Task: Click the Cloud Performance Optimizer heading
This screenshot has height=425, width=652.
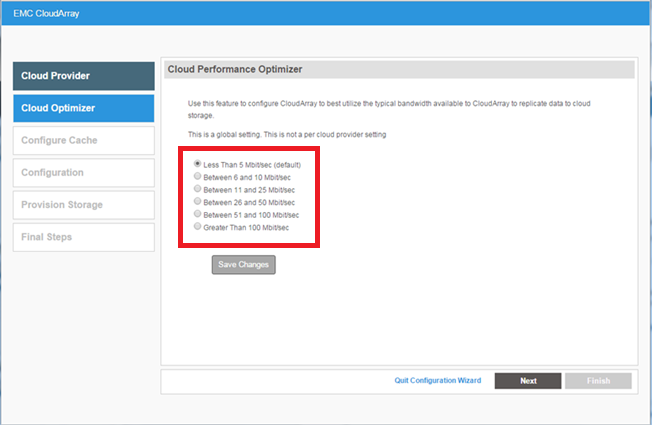Action: coord(235,69)
